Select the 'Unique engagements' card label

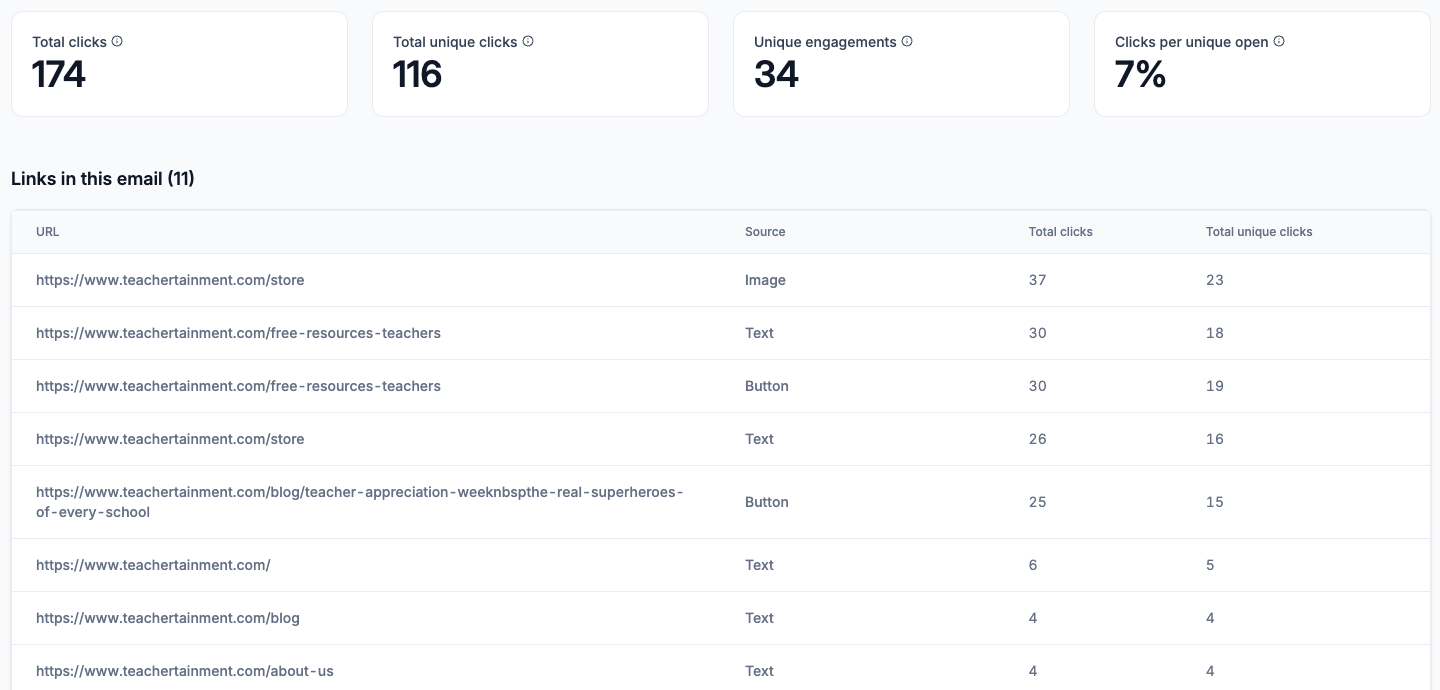(x=825, y=42)
